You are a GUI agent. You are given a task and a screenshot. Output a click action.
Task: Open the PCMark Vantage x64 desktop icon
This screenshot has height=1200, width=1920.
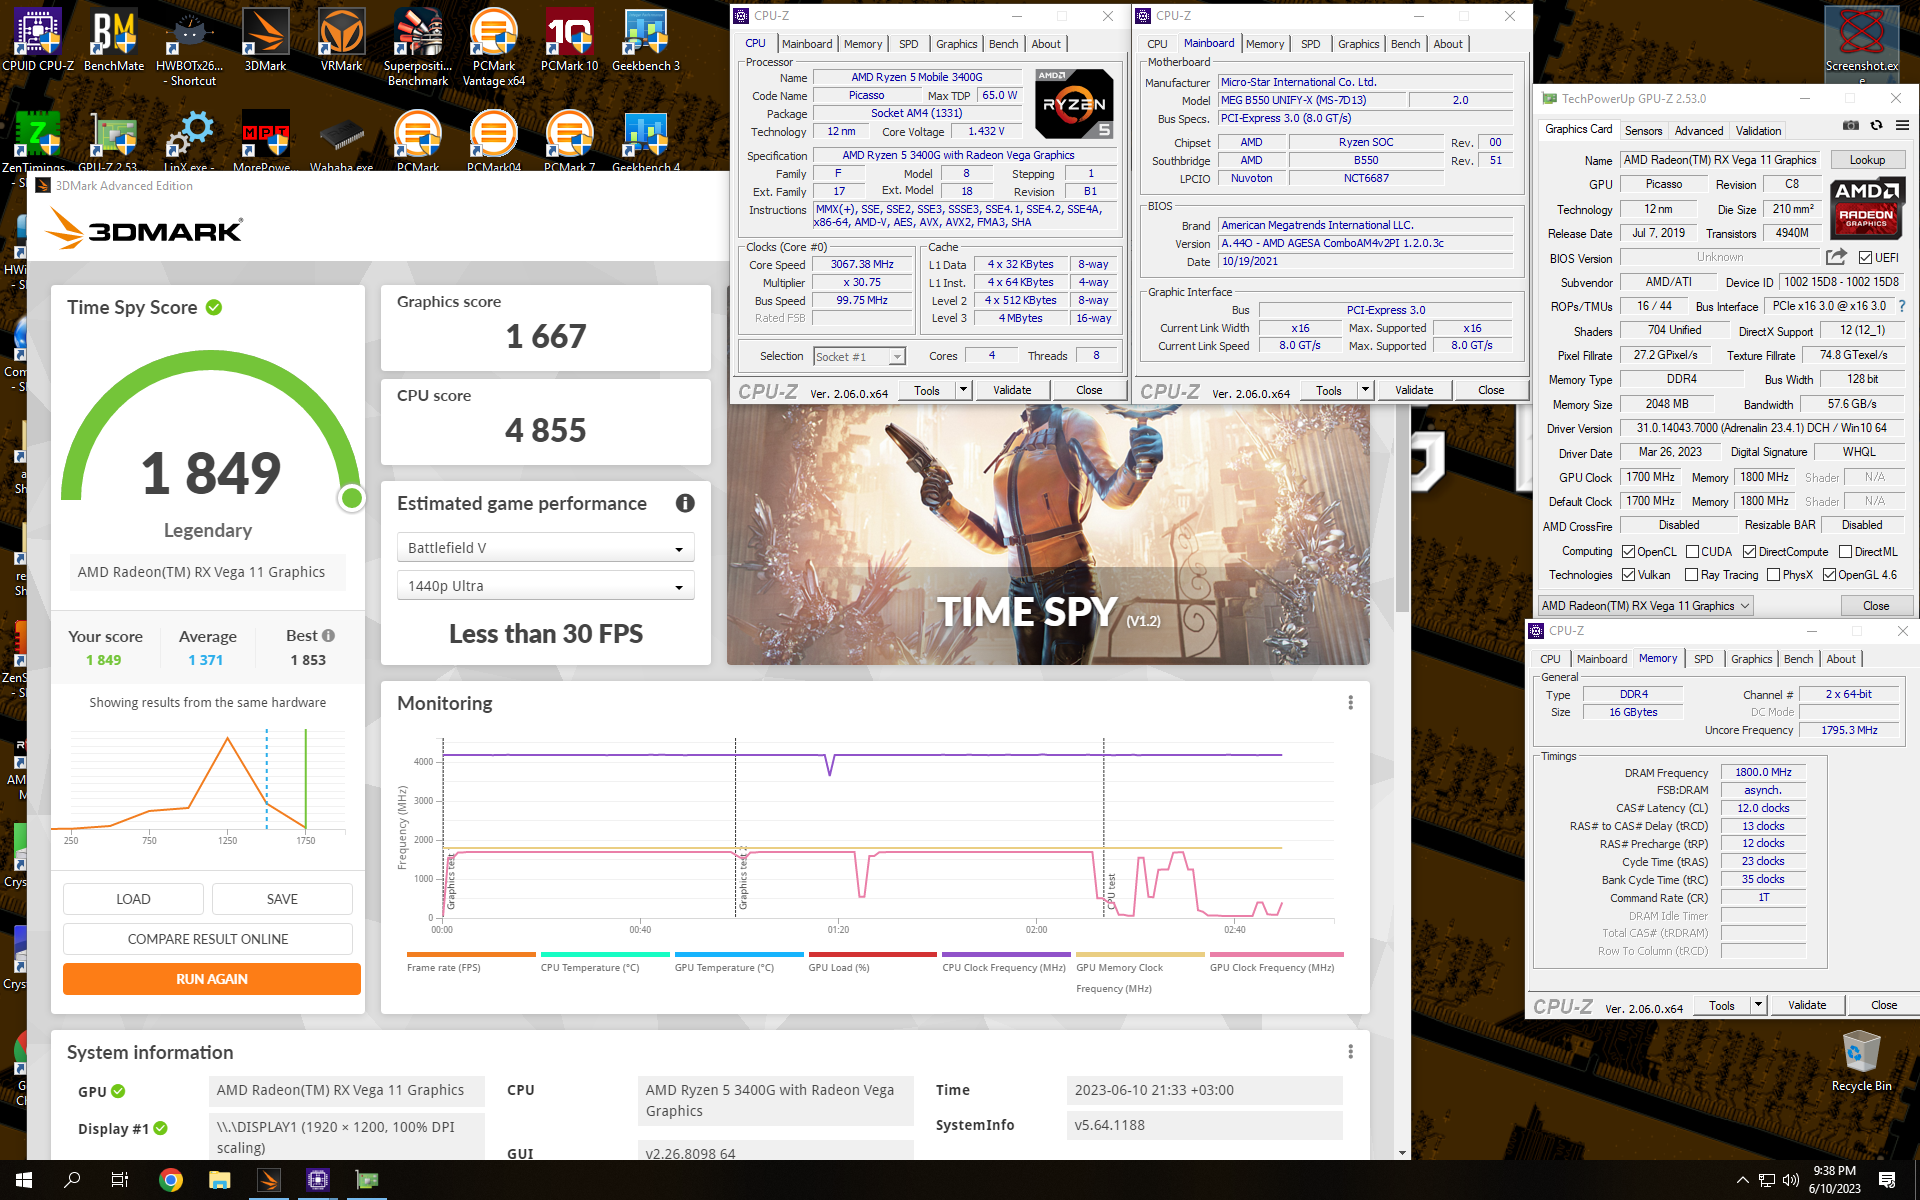click(x=494, y=47)
